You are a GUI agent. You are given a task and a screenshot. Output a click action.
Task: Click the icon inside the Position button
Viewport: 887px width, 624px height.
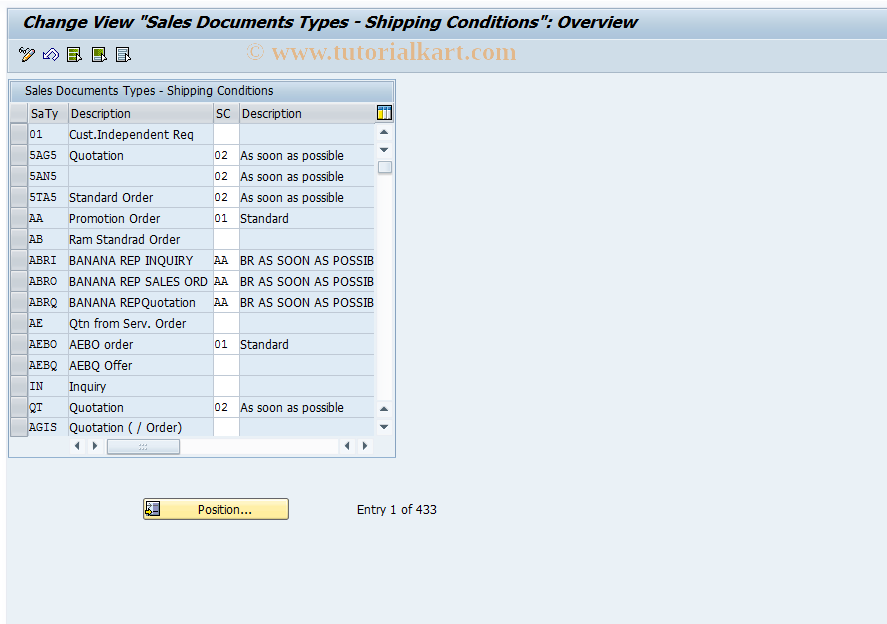(153, 509)
